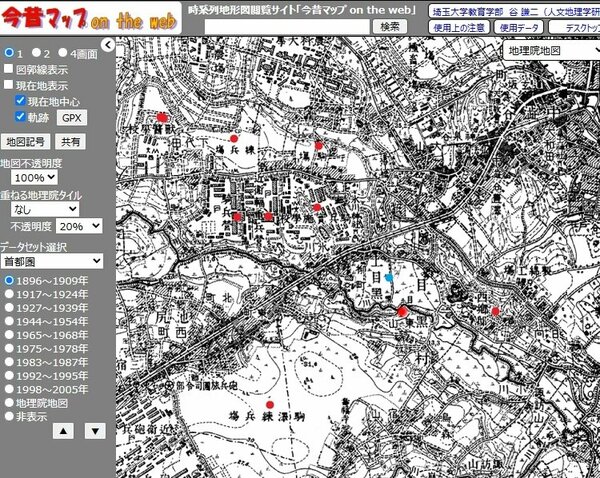Select the 1927～1939年 map period
Viewport: 600px width, 478px height.
pyautogui.click(x=9, y=308)
